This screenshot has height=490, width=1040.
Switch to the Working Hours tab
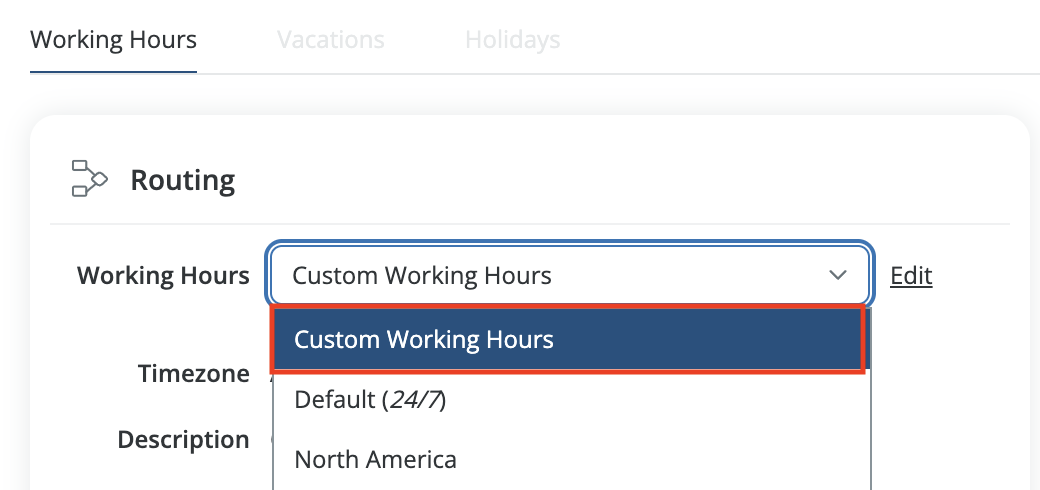[x=113, y=40]
